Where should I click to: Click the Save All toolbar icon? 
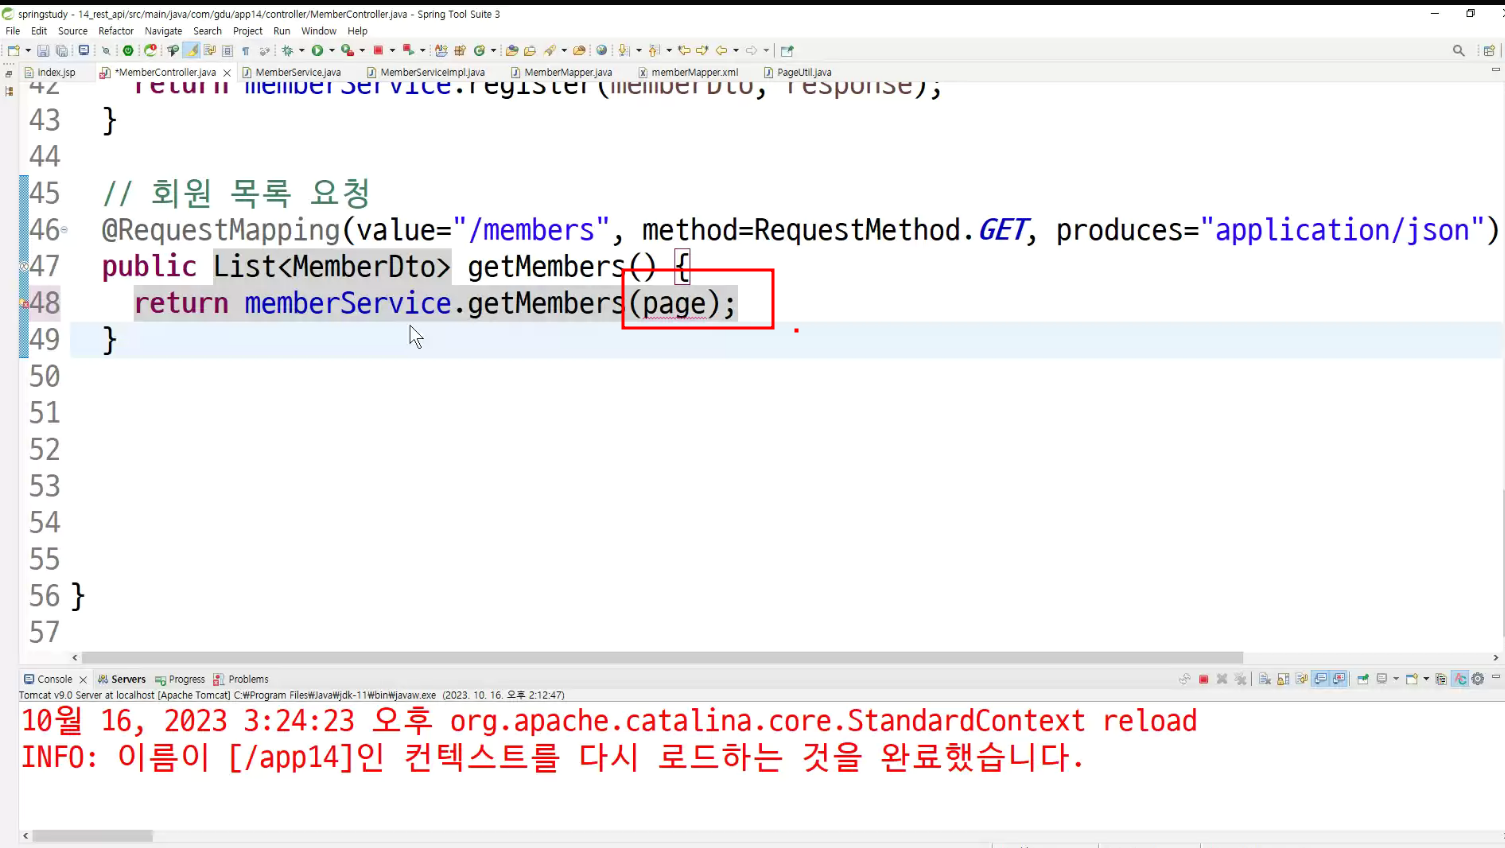point(62,51)
